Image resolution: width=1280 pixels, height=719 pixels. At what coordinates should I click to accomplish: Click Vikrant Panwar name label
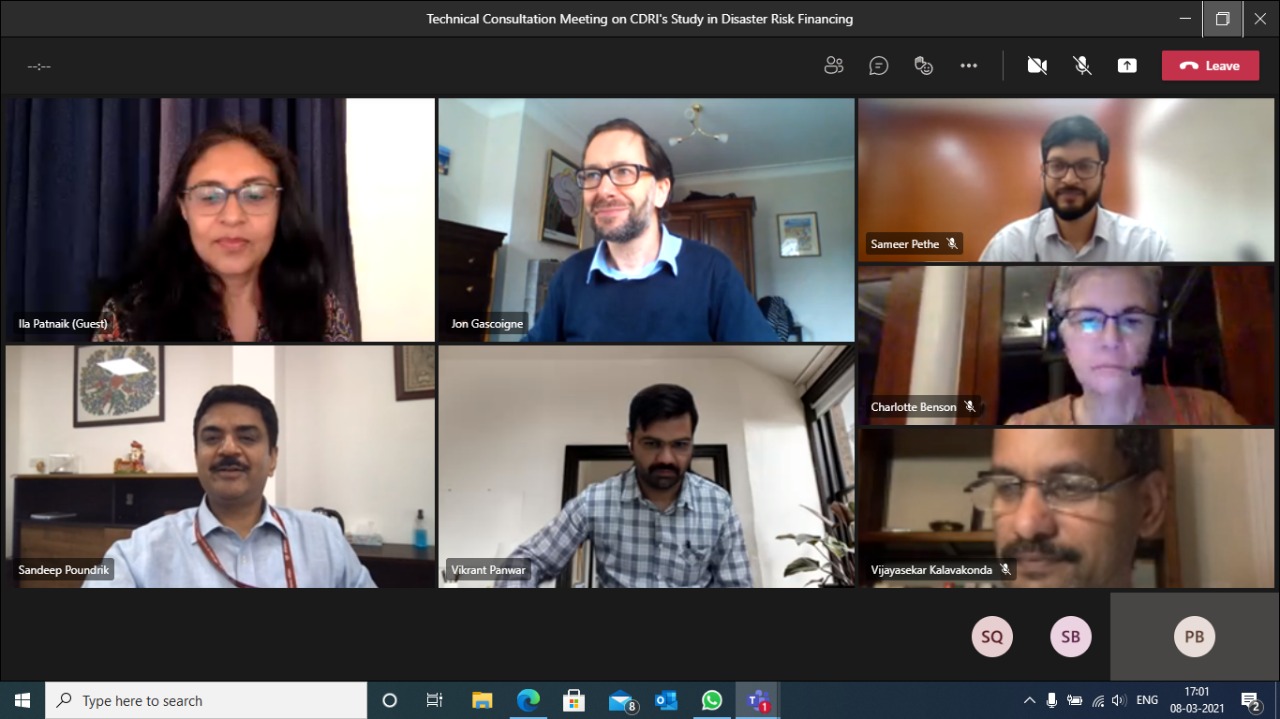click(488, 570)
